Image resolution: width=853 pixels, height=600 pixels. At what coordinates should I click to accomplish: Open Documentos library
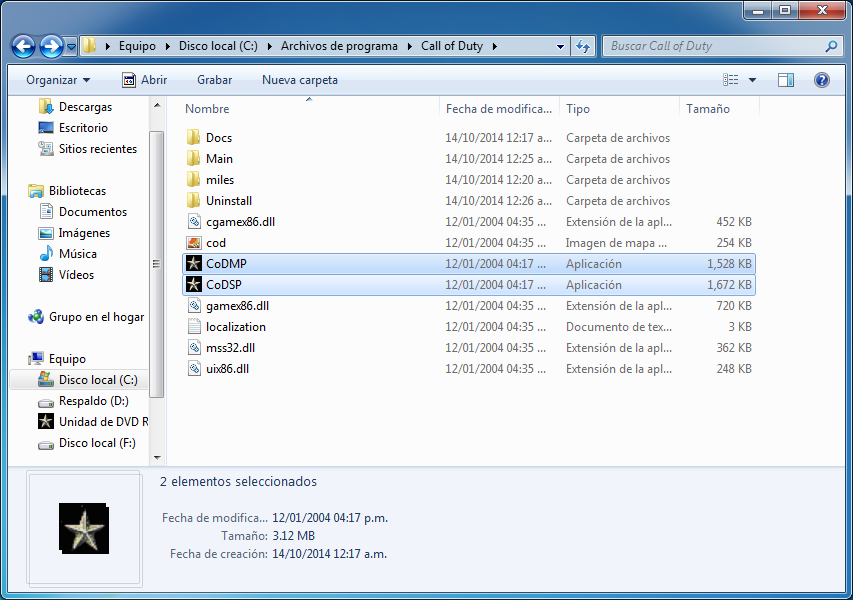point(92,212)
